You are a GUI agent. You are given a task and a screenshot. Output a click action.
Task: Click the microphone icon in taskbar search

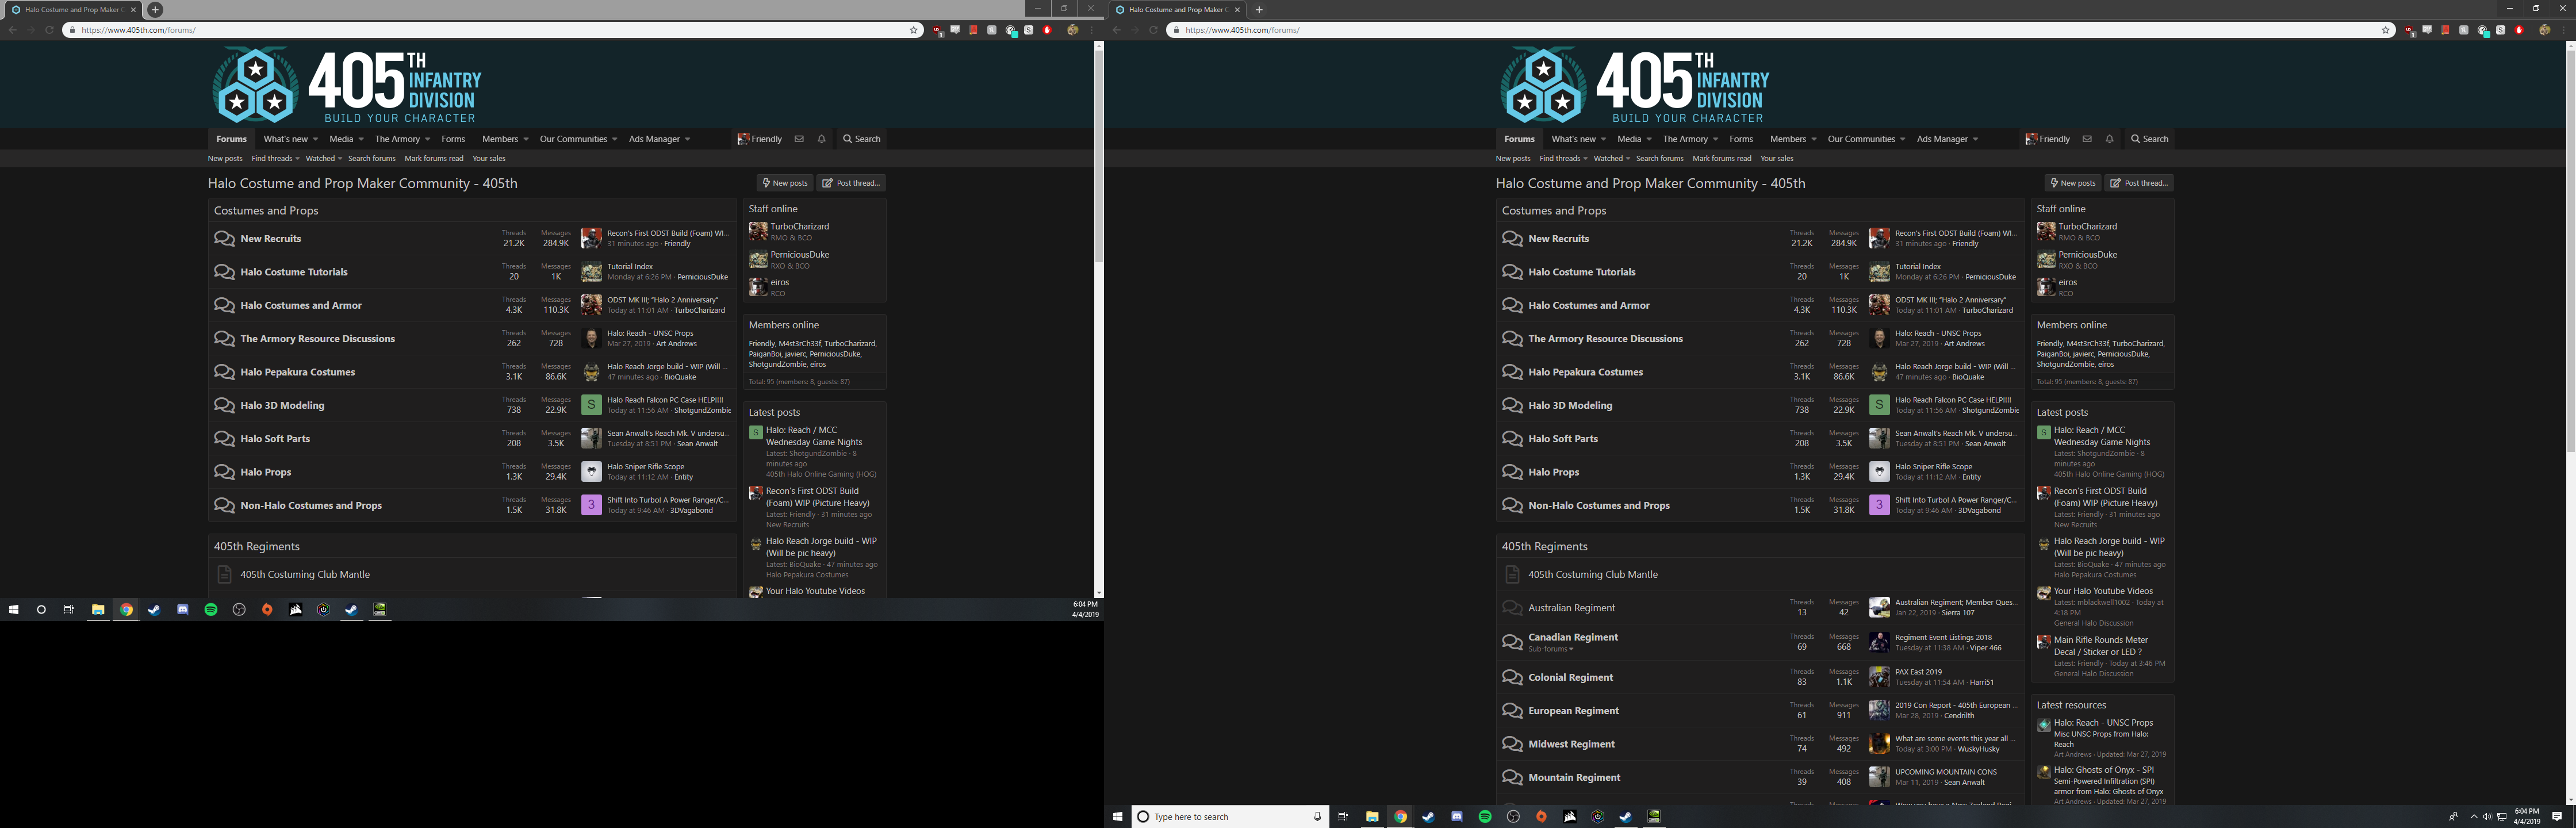[x=1317, y=817]
